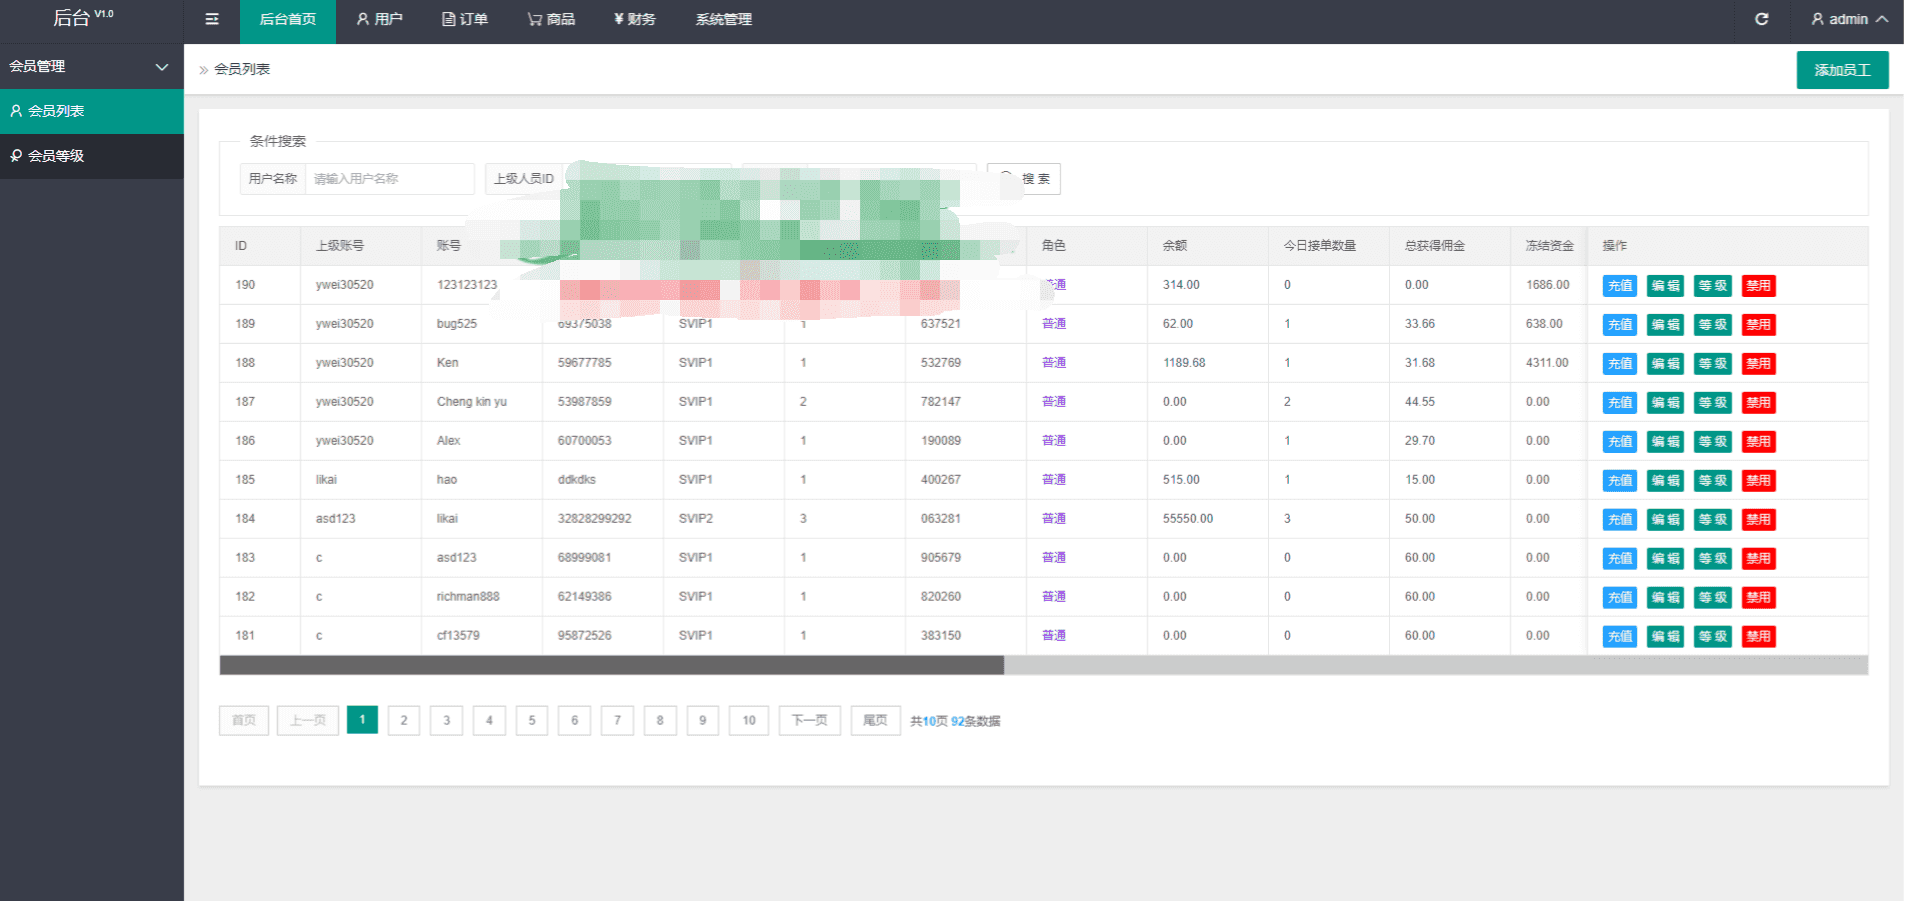Viewport: 1906px width, 901px height.
Task: Click 充值 for user ID 190
Action: point(1619,286)
